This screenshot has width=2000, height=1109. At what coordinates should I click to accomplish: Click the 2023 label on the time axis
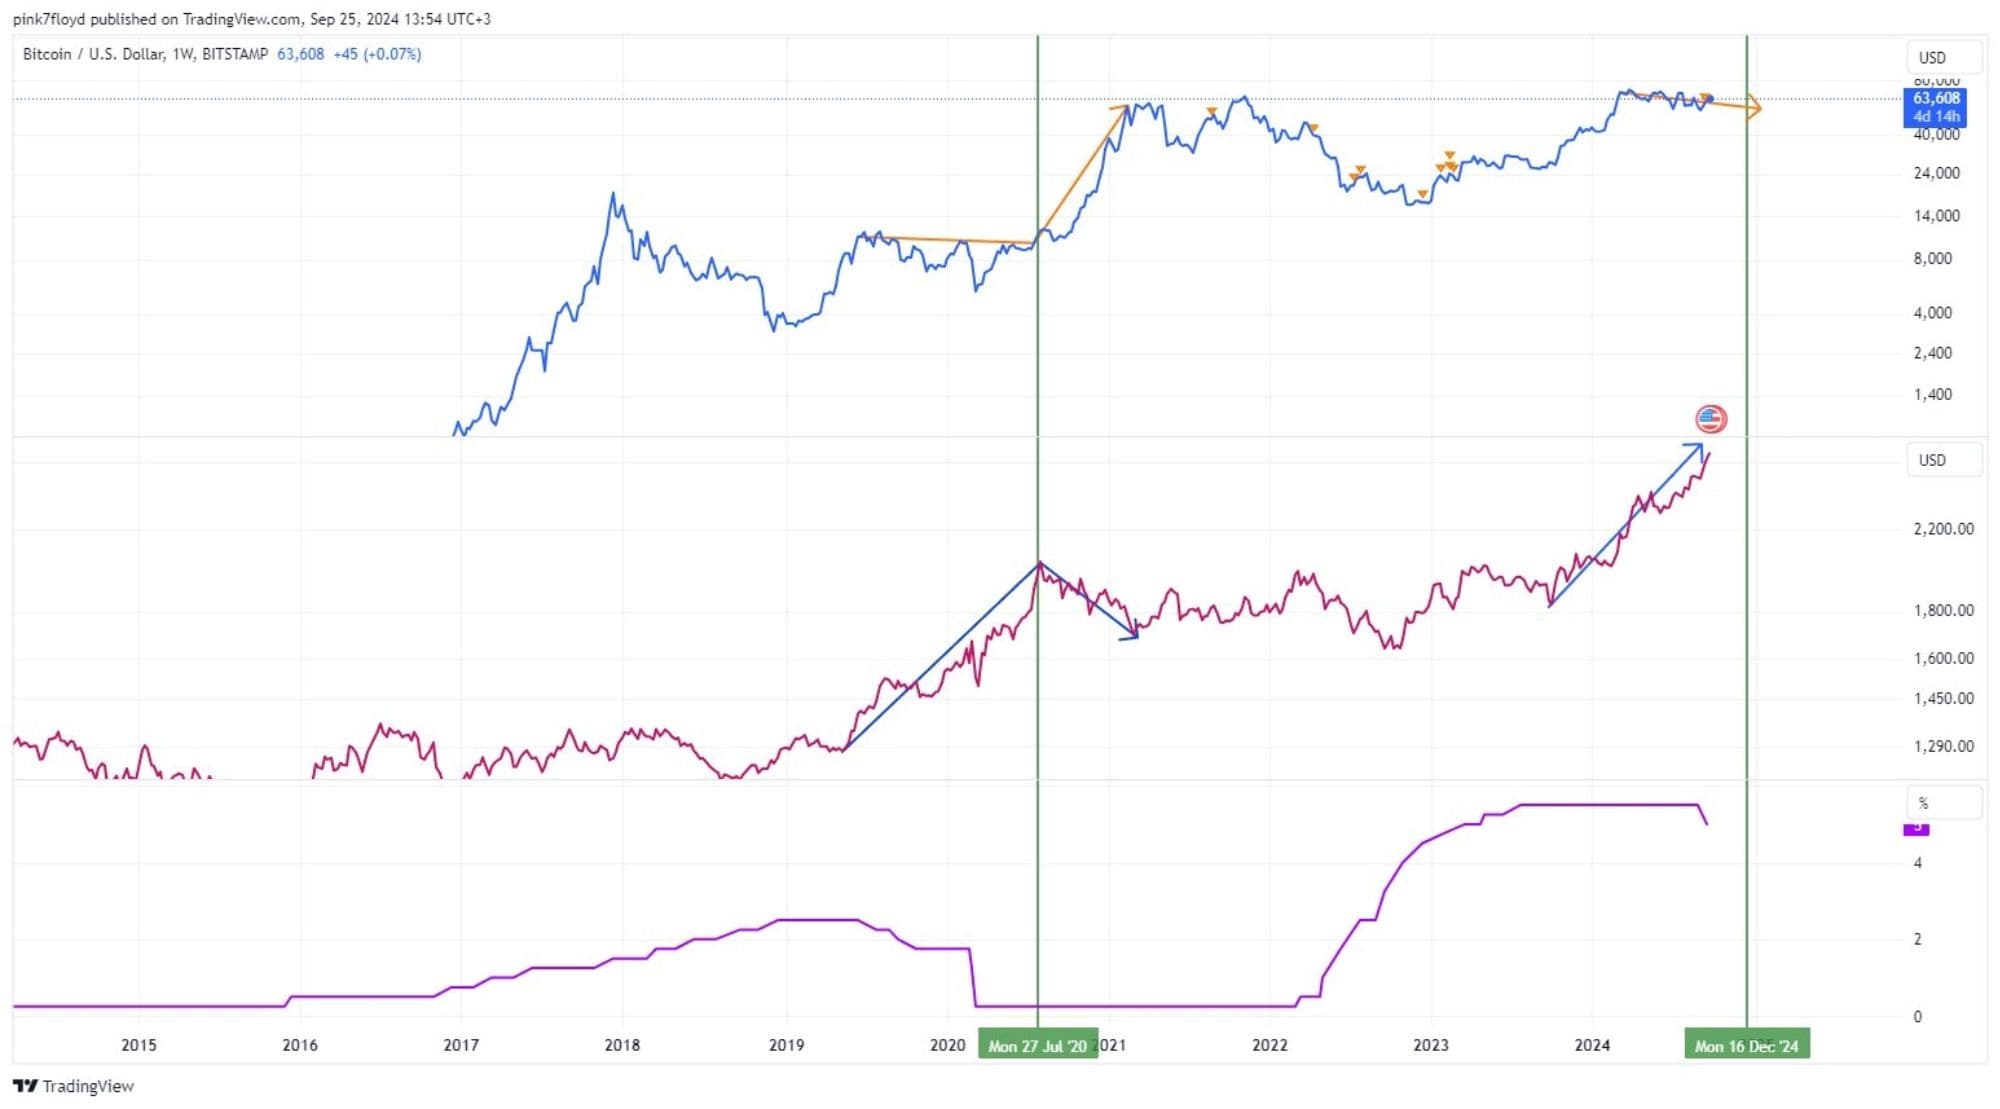coord(1430,1045)
